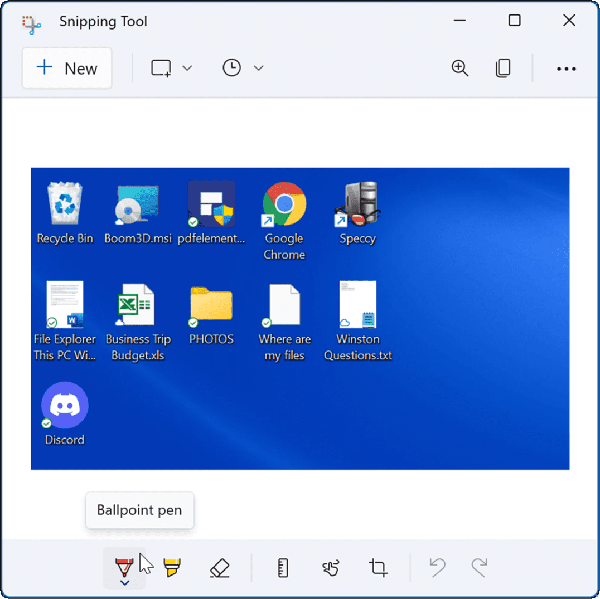The width and height of the screenshot is (600, 599).
Task: Click the Ballpoint pen tooltip label
Action: click(140, 510)
